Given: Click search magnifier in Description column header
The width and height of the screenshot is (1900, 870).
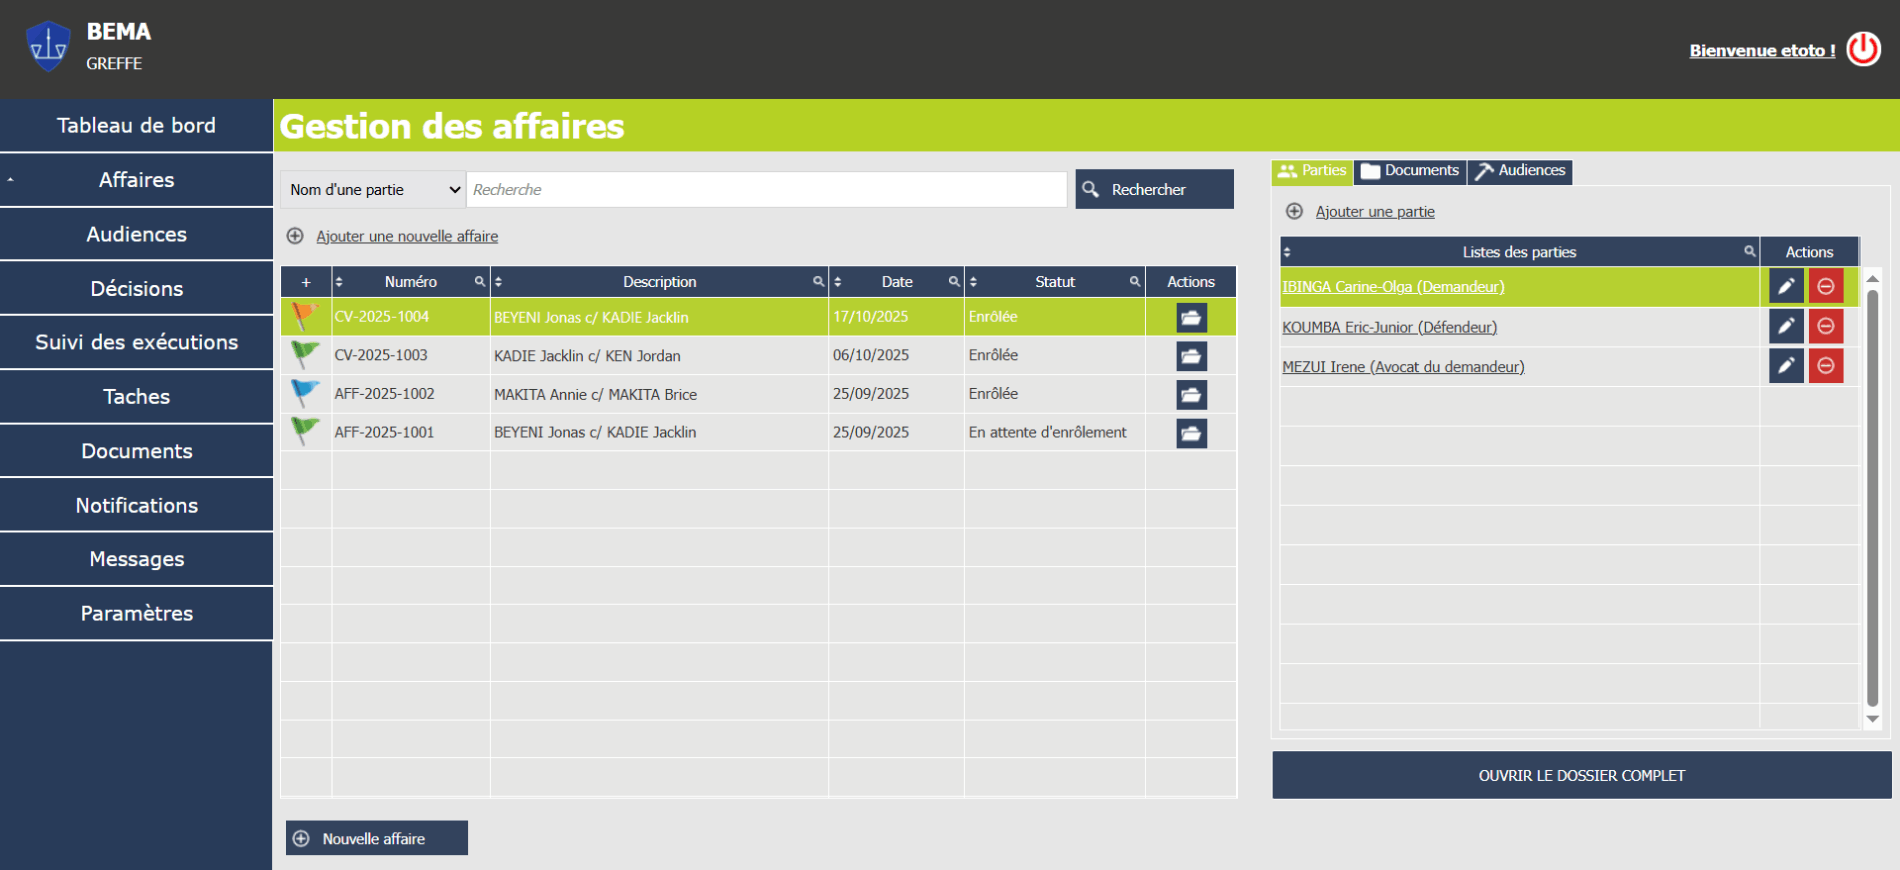Looking at the screenshot, I should (818, 282).
